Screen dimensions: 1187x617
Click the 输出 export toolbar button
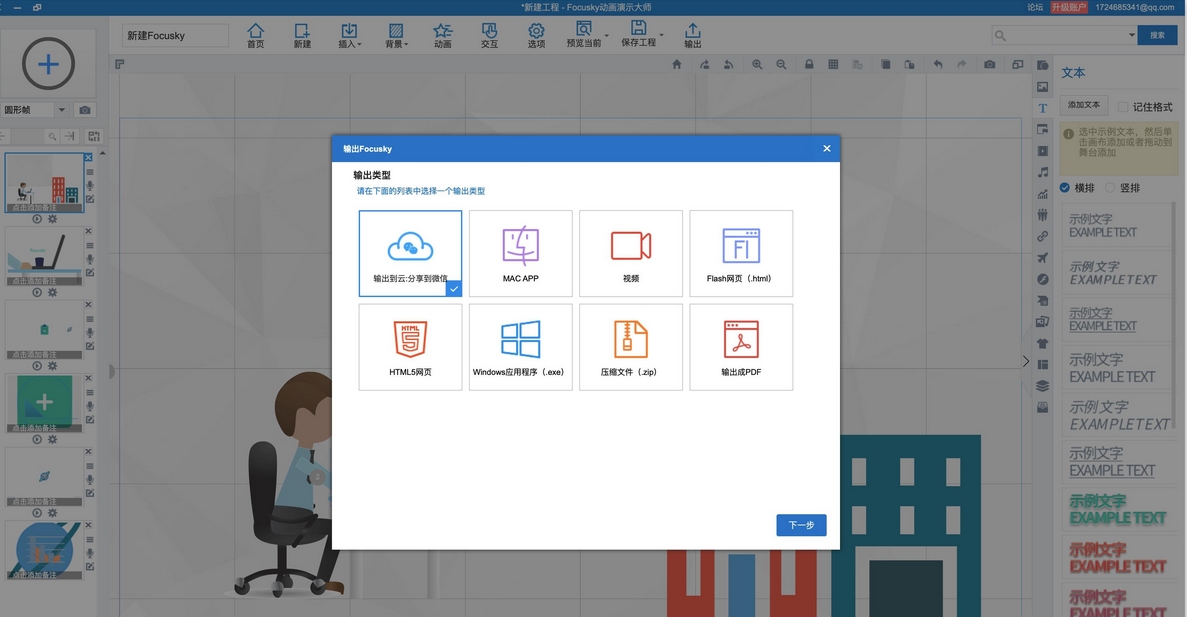pyautogui.click(x=693, y=35)
